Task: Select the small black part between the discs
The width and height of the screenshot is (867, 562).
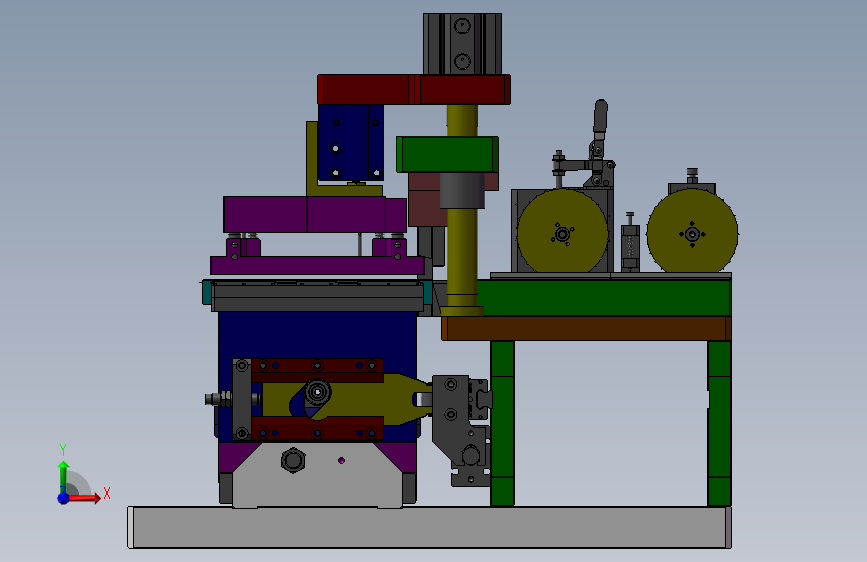Action: [630, 243]
